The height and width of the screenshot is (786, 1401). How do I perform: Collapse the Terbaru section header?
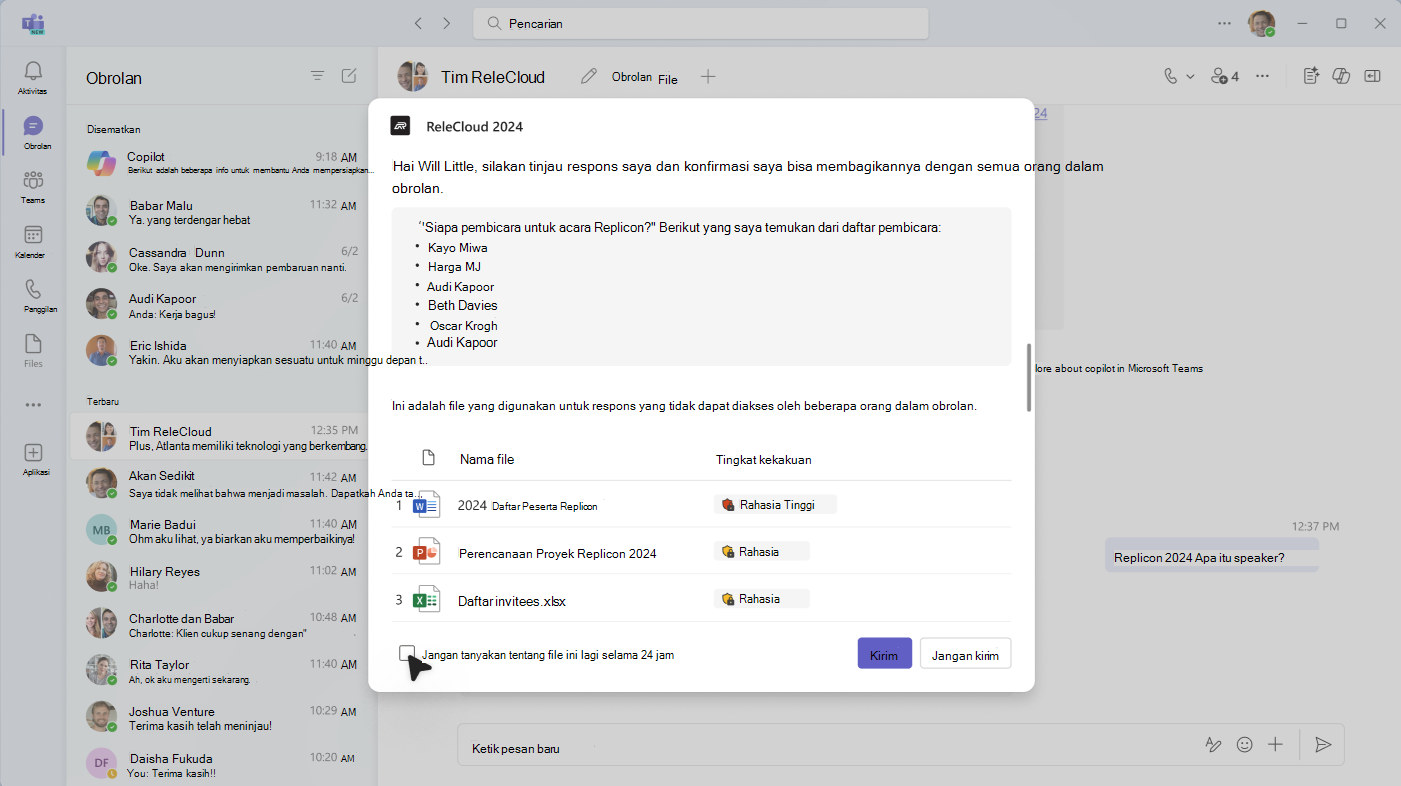[x=102, y=401]
